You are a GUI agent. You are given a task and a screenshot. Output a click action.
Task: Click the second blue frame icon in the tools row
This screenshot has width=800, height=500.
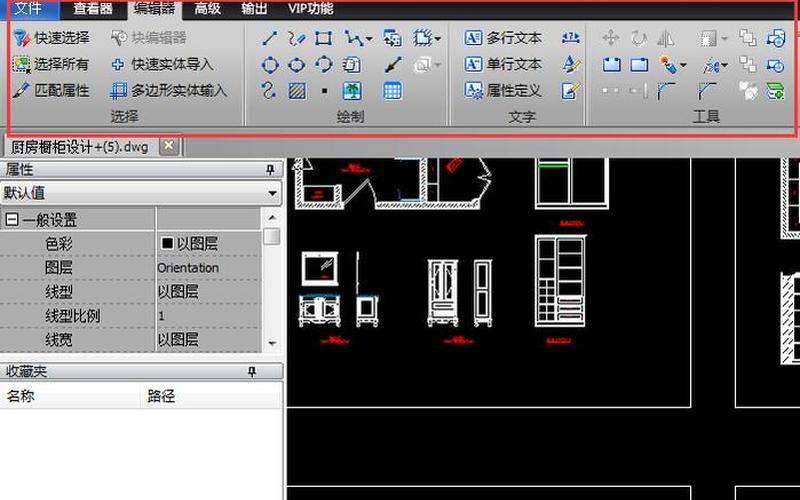[639, 64]
